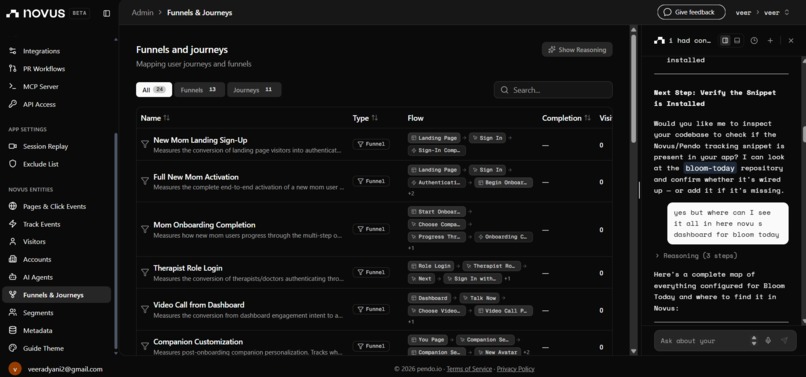806x377 pixels.
Task: Expand +1 more steps in Mom Onboarding Completion
Action: click(x=411, y=248)
